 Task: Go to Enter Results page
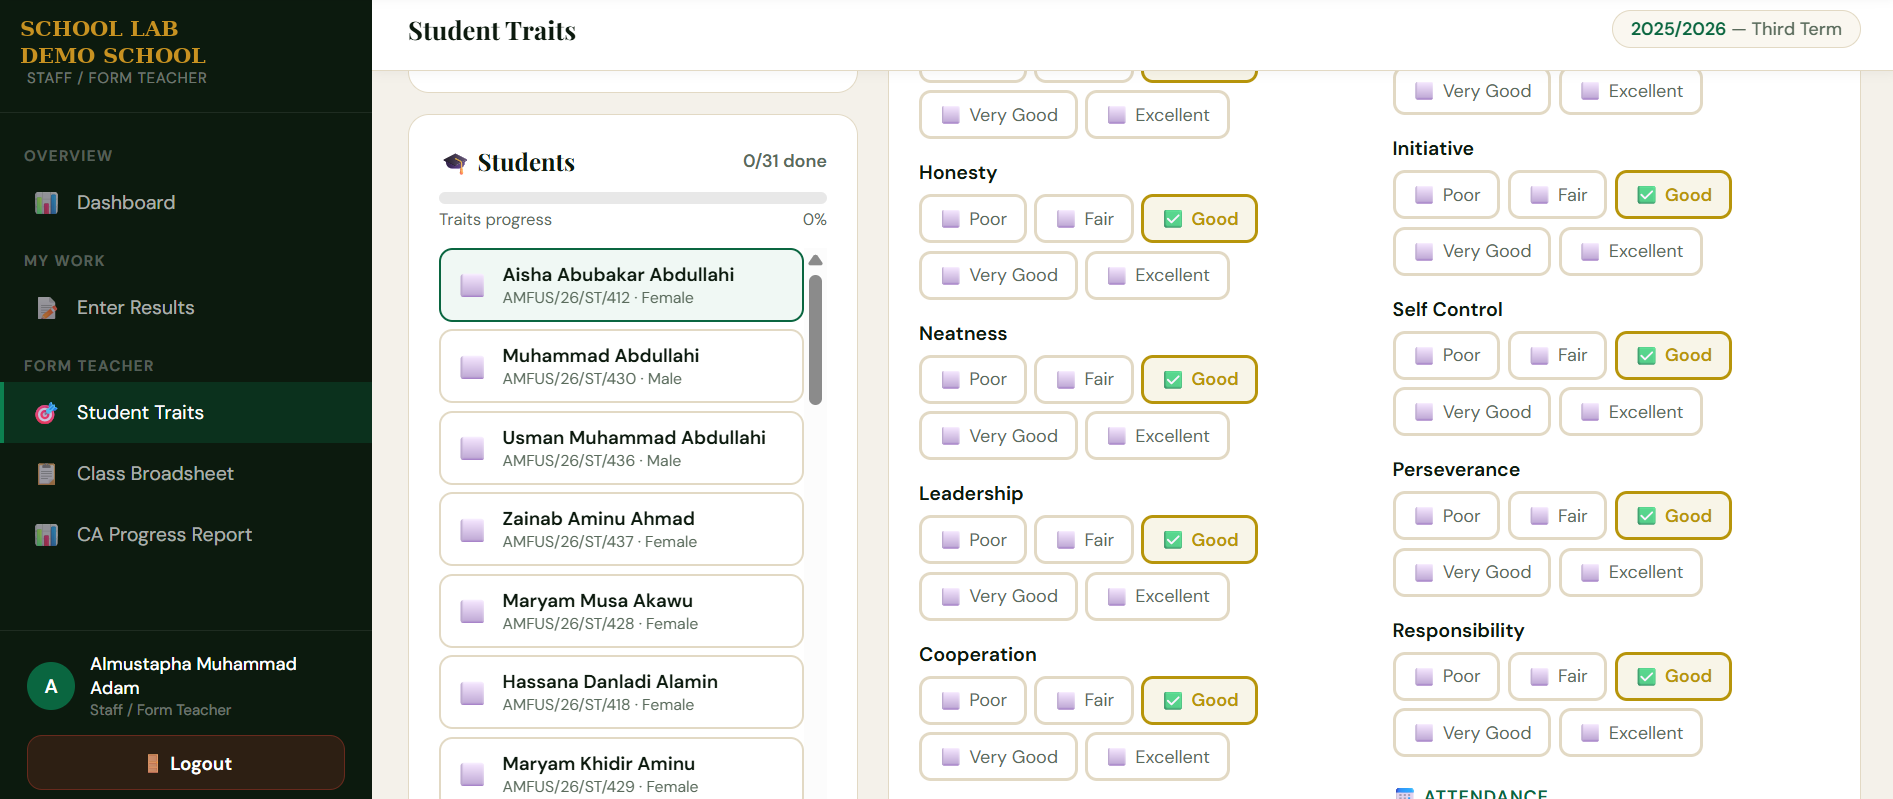186,308
